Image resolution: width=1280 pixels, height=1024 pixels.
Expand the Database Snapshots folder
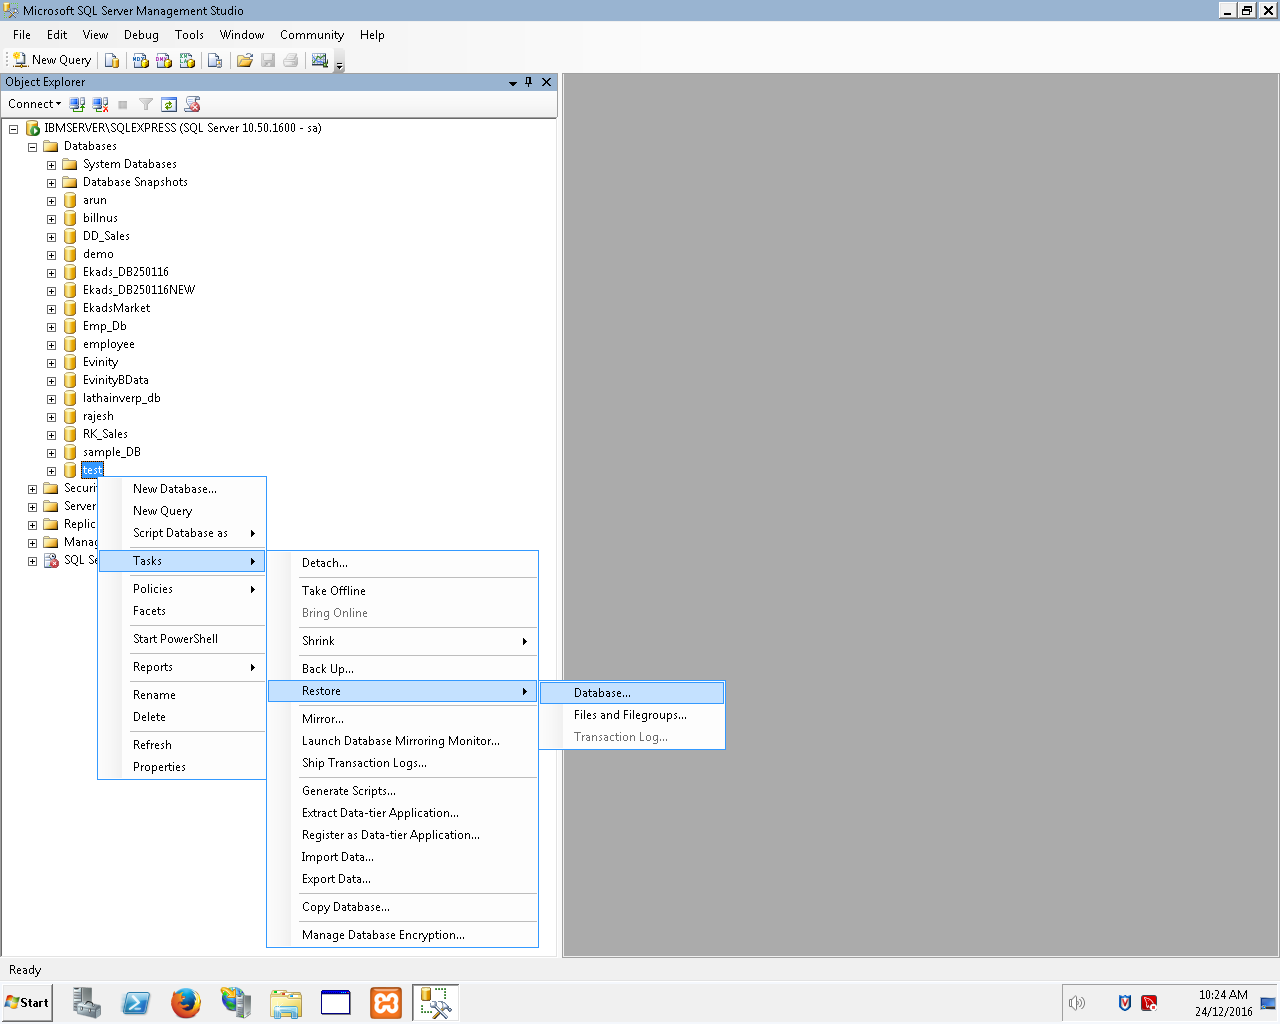click(x=51, y=183)
